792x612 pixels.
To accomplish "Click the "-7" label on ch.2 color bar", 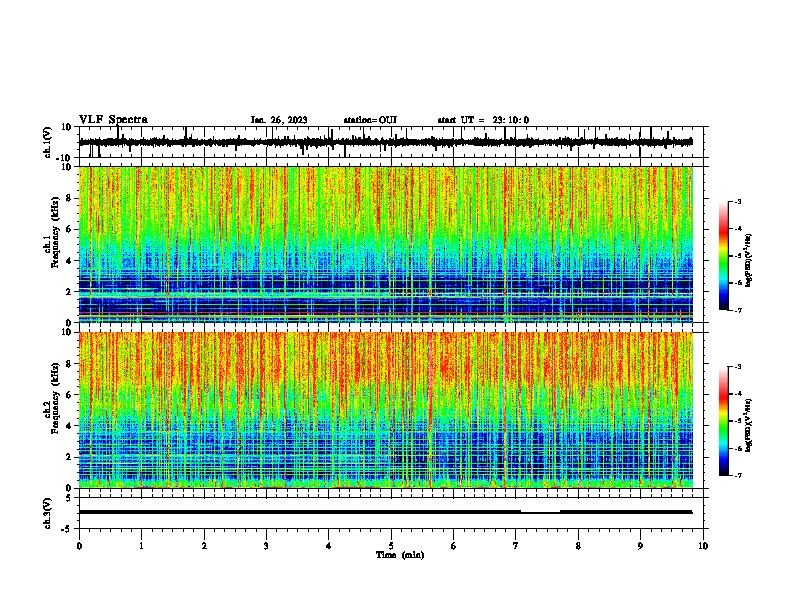I will click(x=738, y=476).
